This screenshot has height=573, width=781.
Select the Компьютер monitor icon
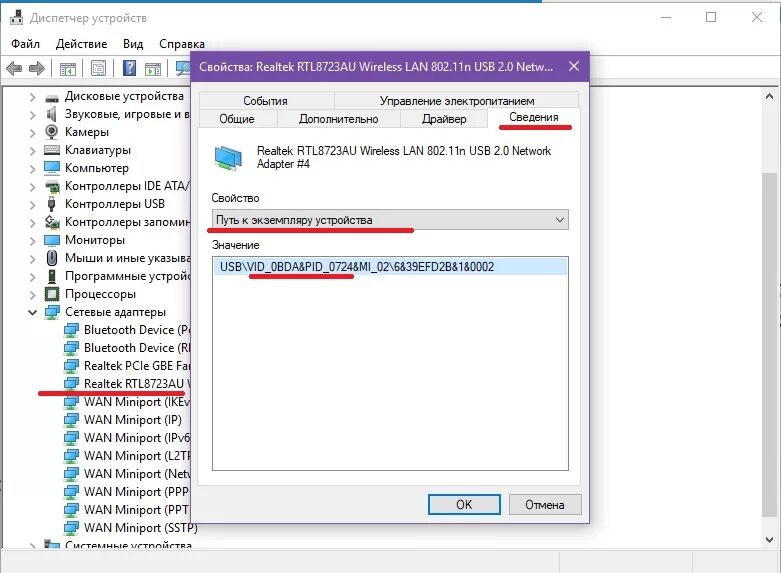(52, 167)
